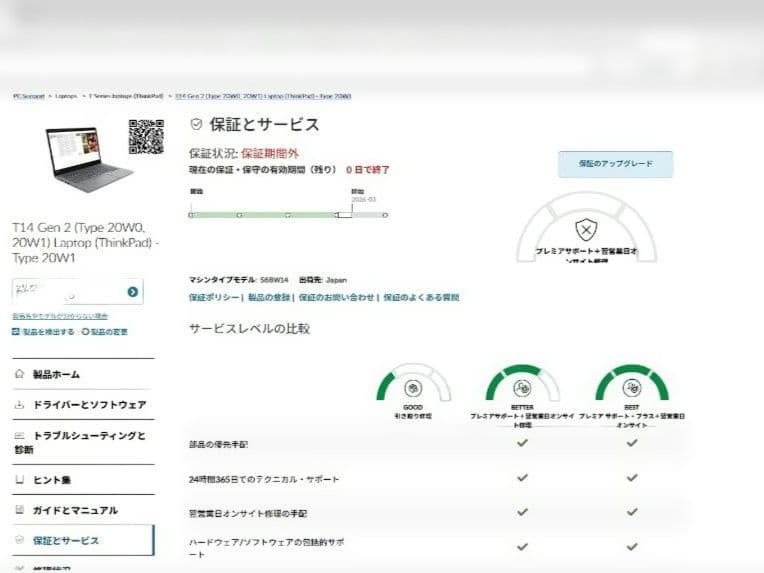Click the BETTER service level gauge icon
Image resolution: width=764 pixels, height=573 pixels.
pyautogui.click(x=522, y=388)
